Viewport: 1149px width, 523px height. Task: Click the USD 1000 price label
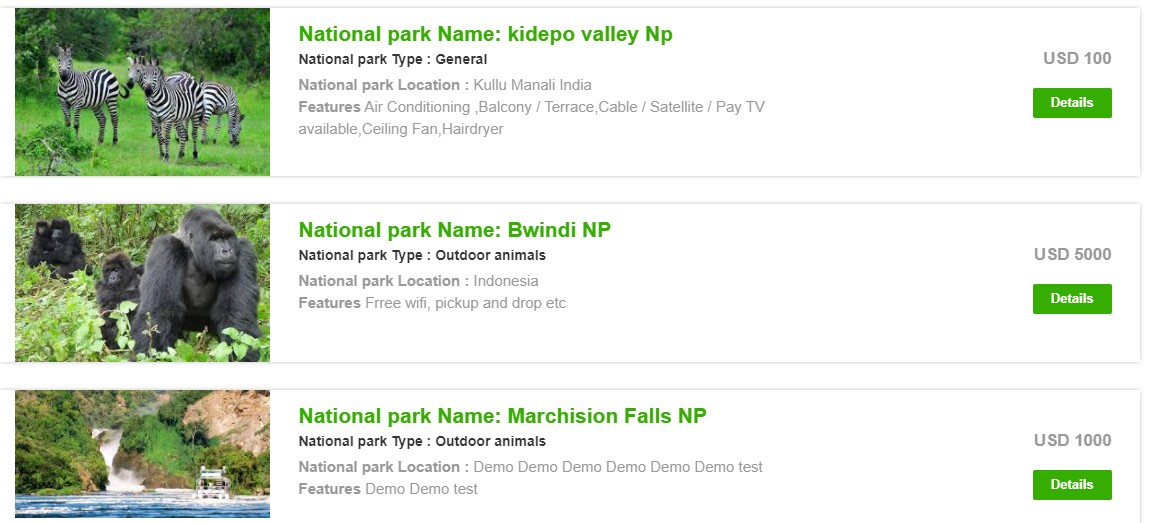click(1072, 441)
